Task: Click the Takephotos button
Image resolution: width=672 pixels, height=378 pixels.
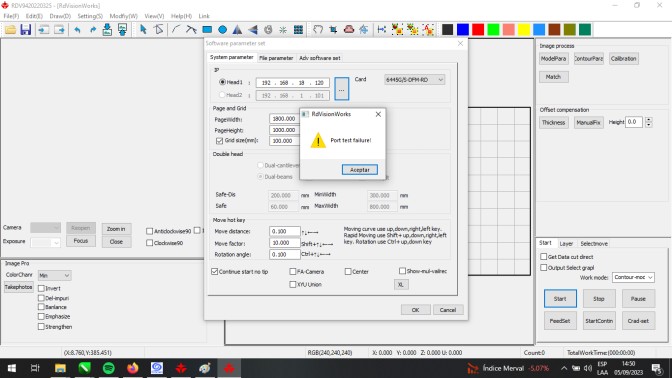Action: [18, 287]
